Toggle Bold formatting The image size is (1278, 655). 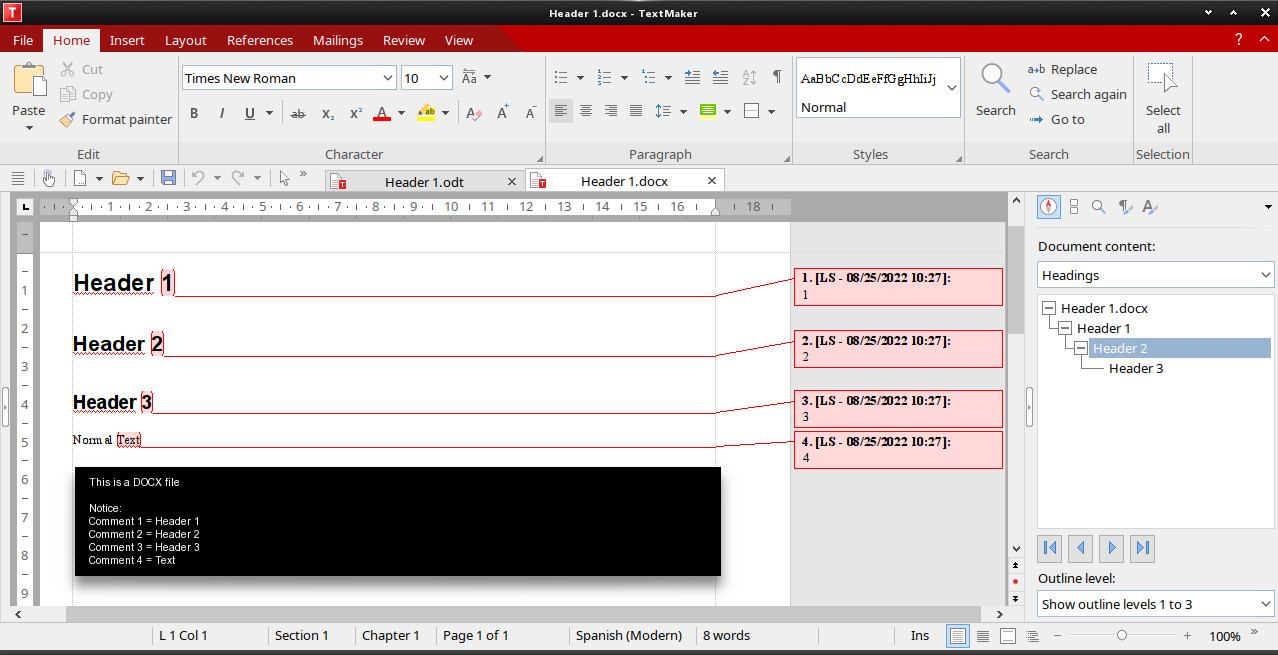tap(194, 113)
